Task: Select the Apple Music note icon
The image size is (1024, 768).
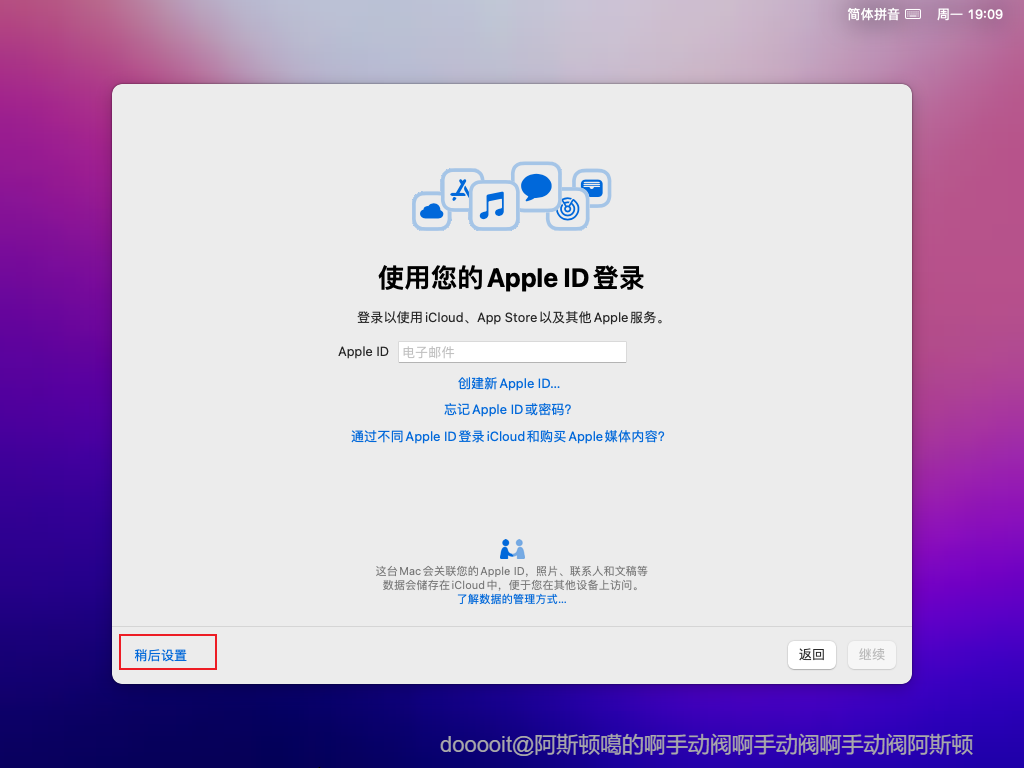Action: 494,207
